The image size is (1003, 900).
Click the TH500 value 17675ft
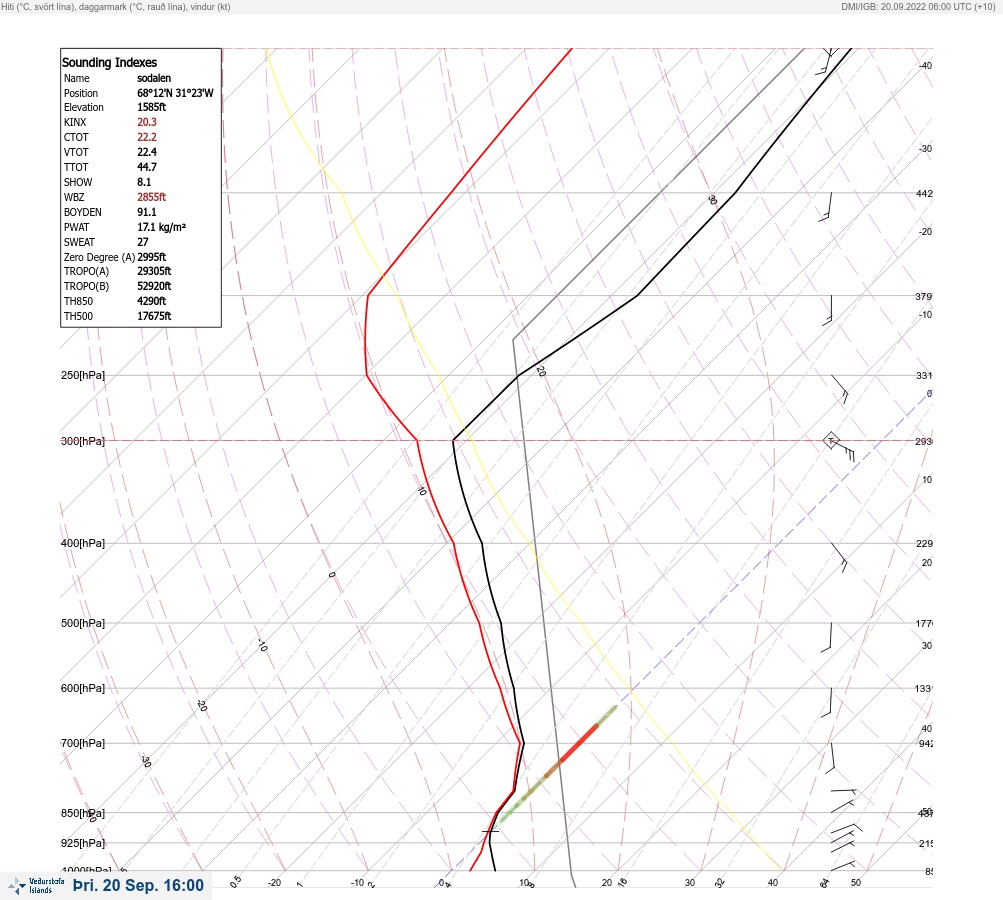(154, 317)
